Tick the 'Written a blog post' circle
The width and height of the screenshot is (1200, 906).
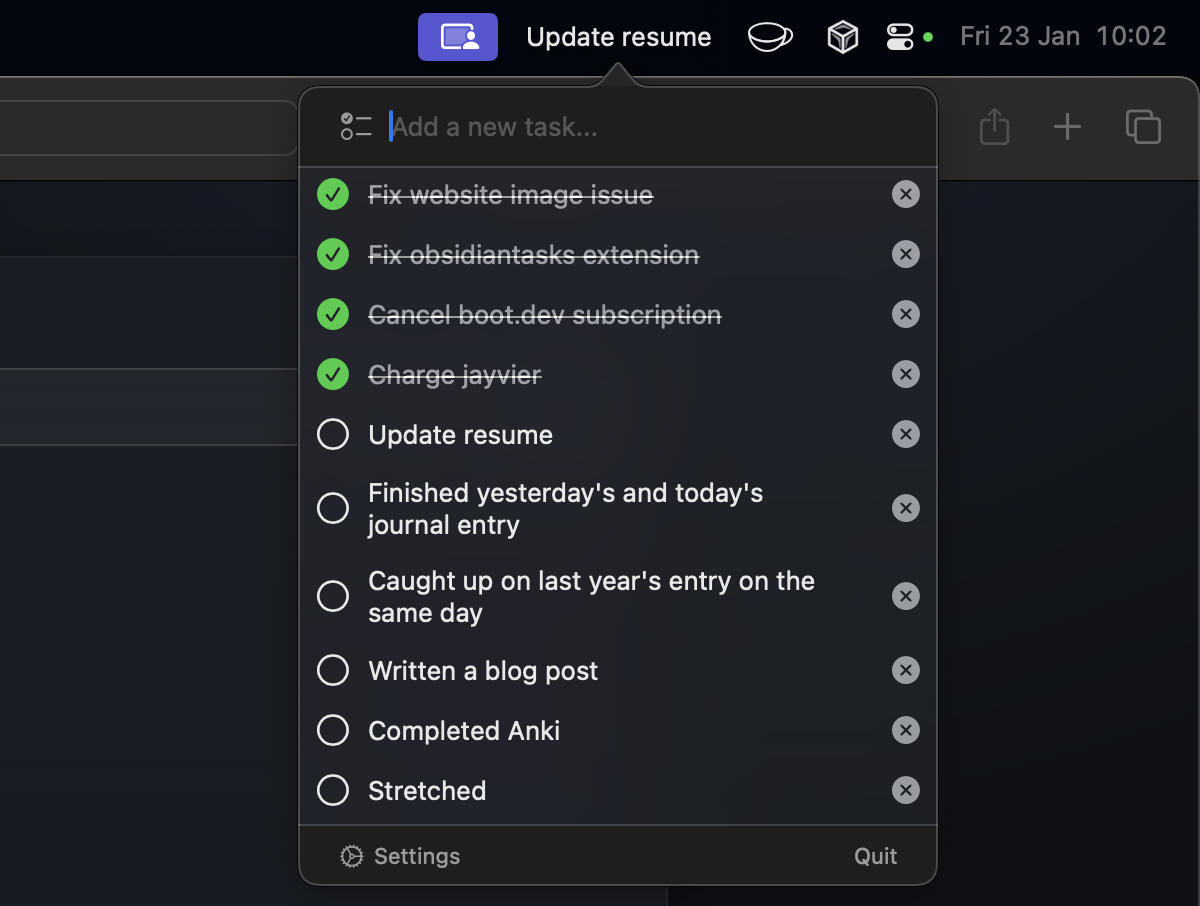tap(333, 671)
